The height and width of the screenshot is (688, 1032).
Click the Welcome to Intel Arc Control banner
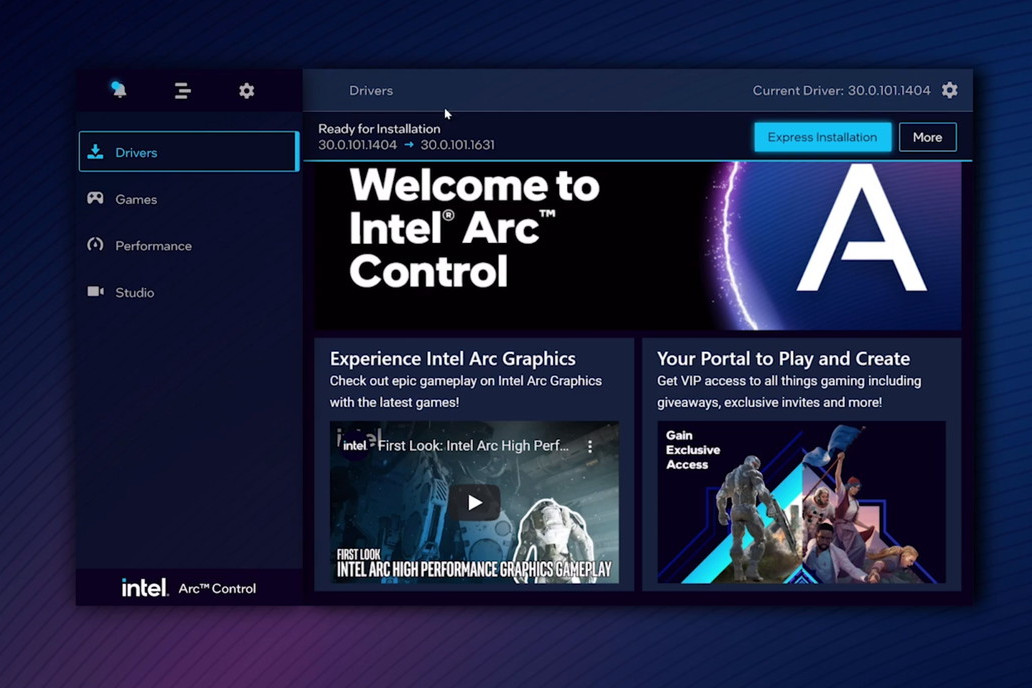638,246
